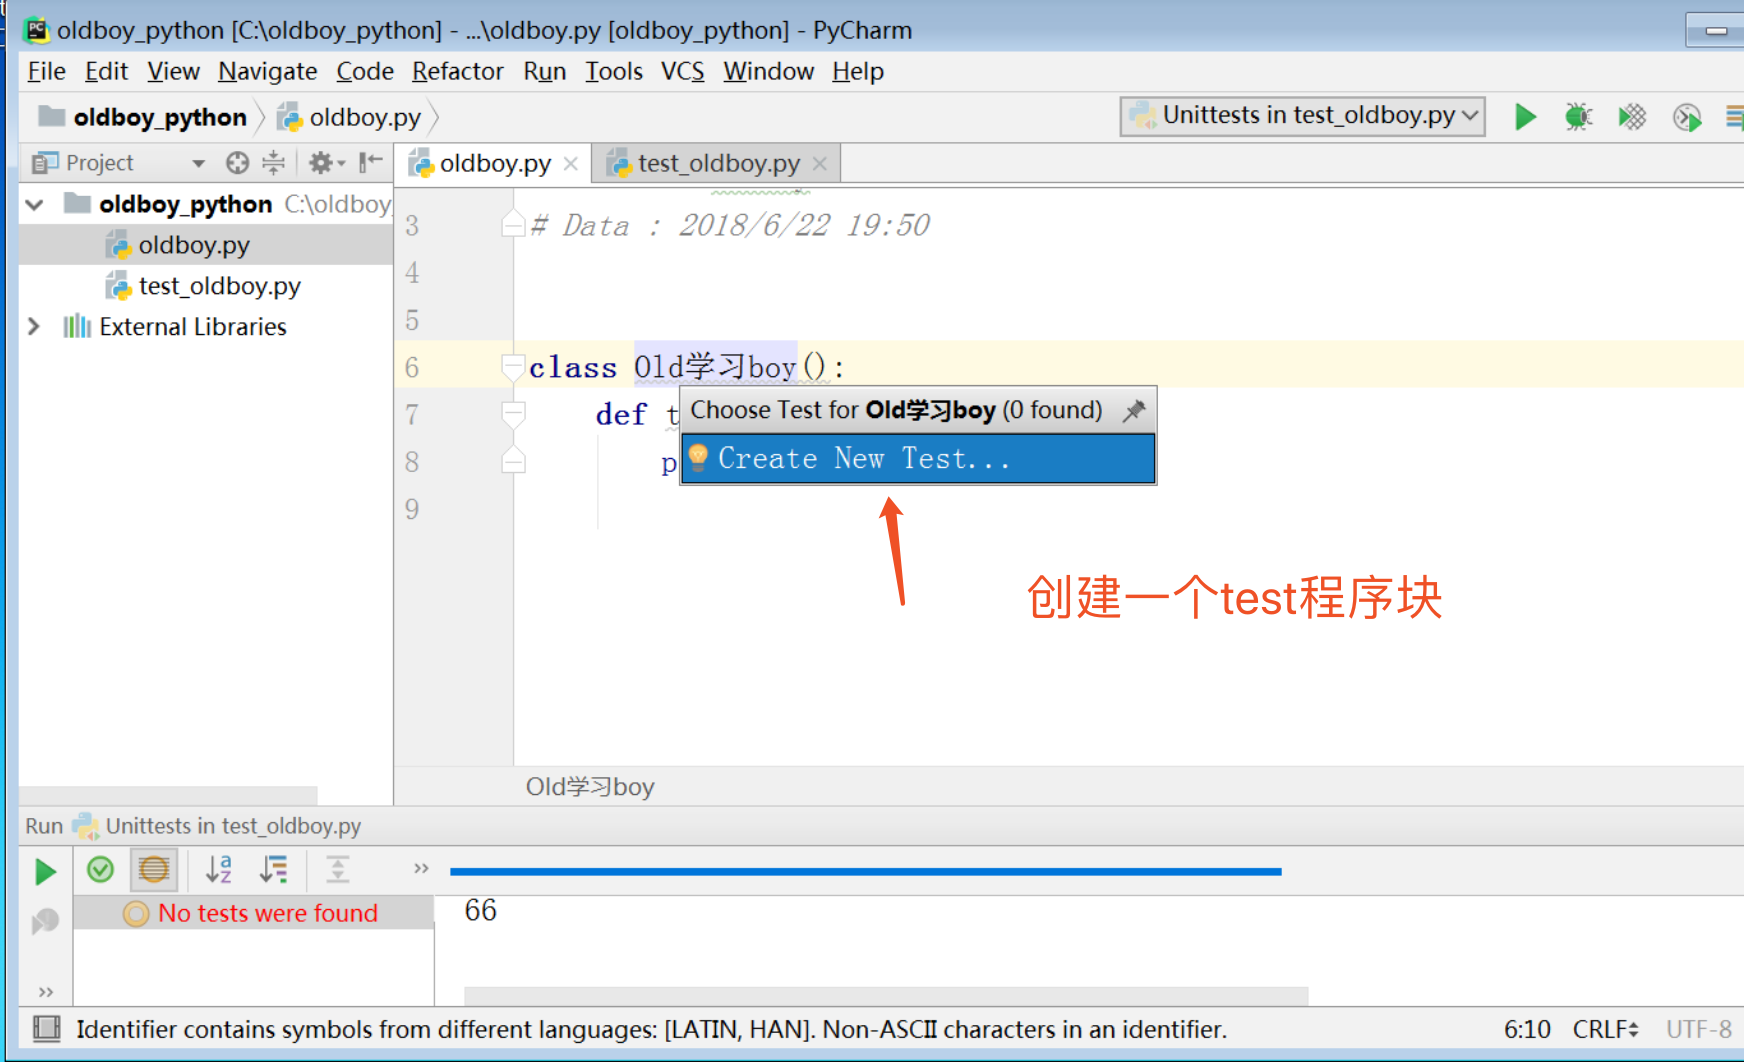Viewport: 1744px width, 1062px height.
Task: Choose Create New Test... in popup
Action: click(918, 458)
